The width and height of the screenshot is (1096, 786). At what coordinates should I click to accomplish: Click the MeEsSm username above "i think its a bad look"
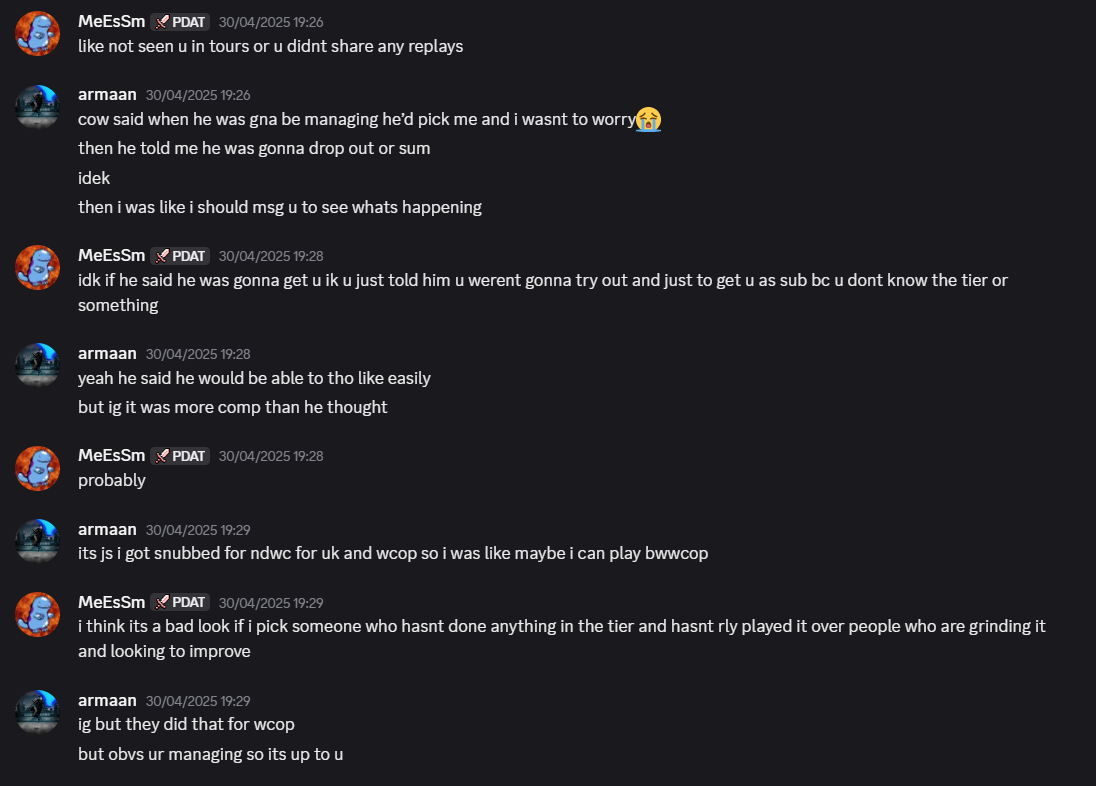tap(111, 602)
